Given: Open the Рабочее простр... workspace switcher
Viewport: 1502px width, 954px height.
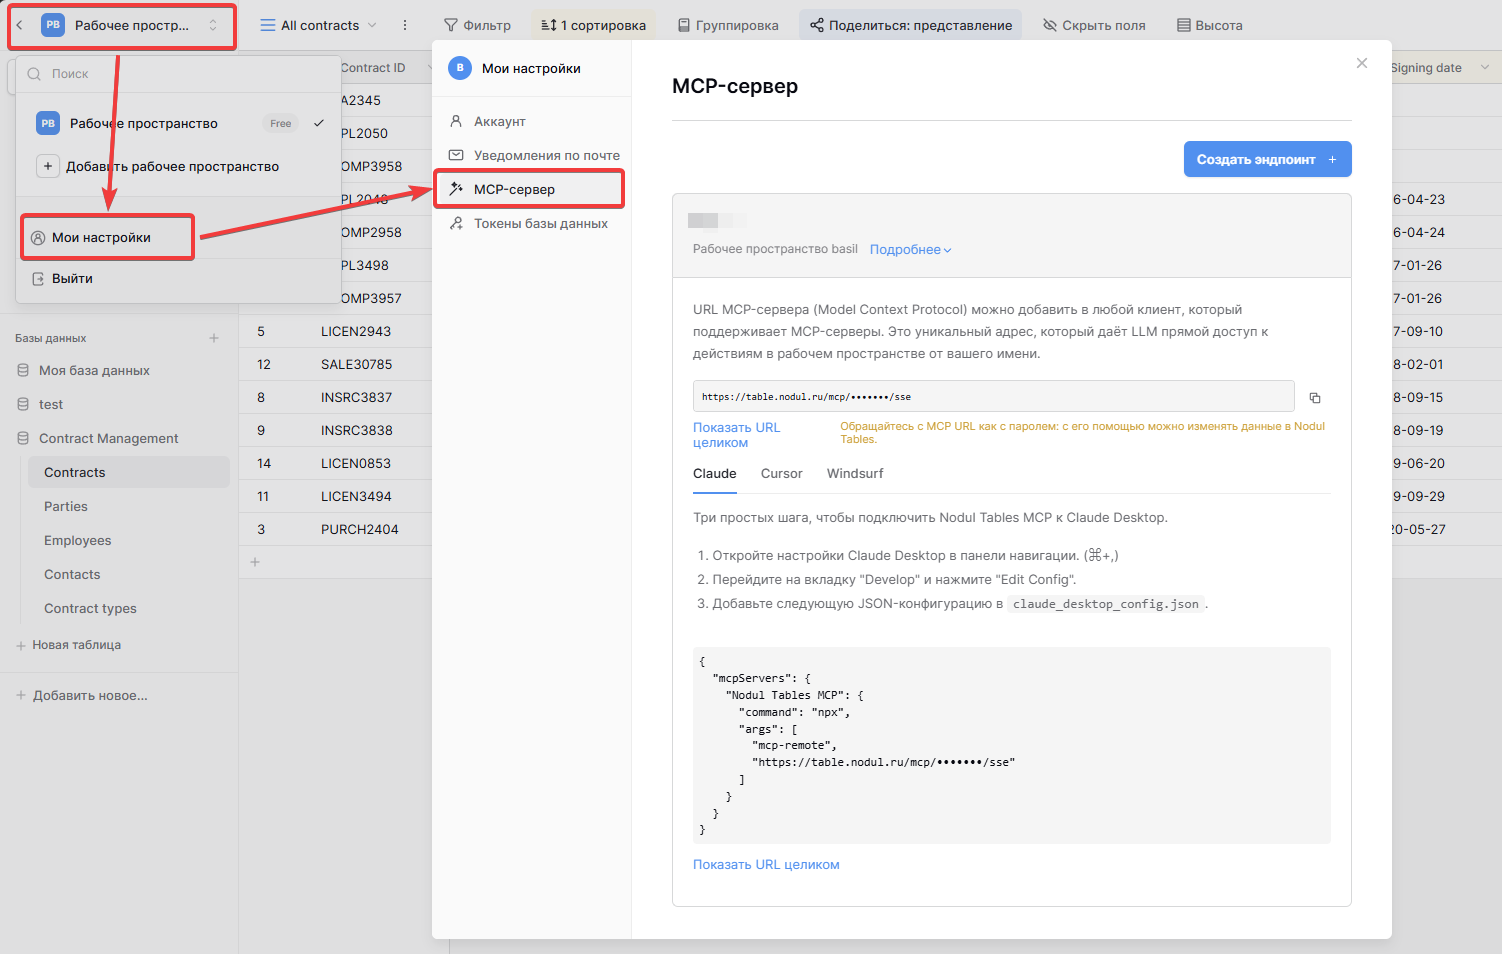Looking at the screenshot, I should click(x=129, y=25).
